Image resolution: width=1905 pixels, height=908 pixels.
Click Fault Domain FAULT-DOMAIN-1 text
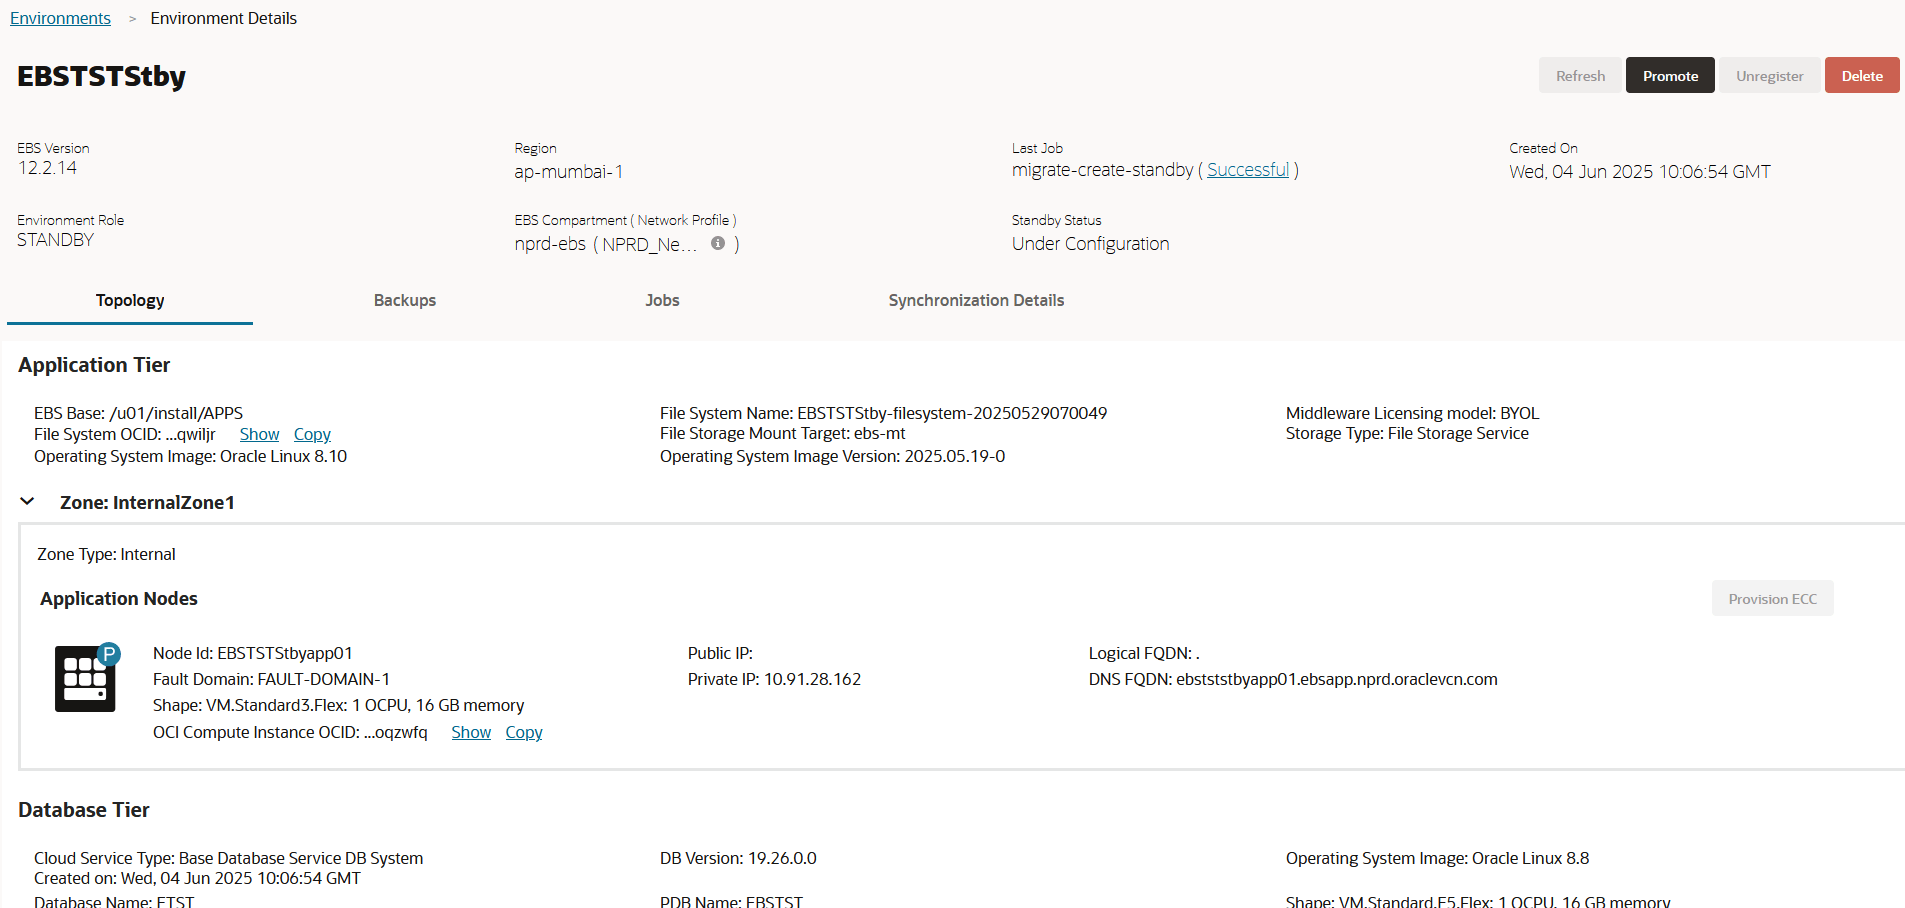click(271, 679)
